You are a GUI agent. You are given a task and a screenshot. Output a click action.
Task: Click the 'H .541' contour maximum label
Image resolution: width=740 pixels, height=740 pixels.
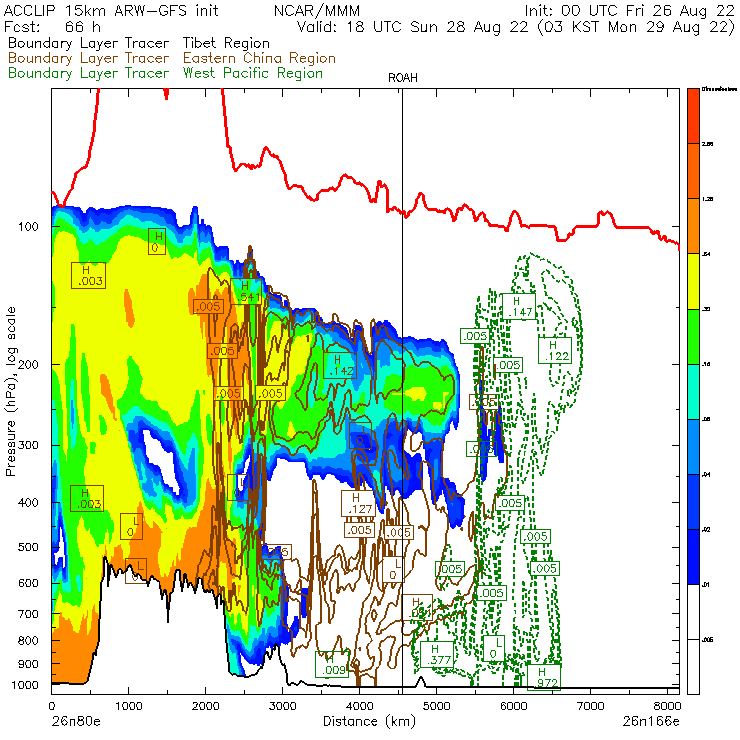coord(246,291)
